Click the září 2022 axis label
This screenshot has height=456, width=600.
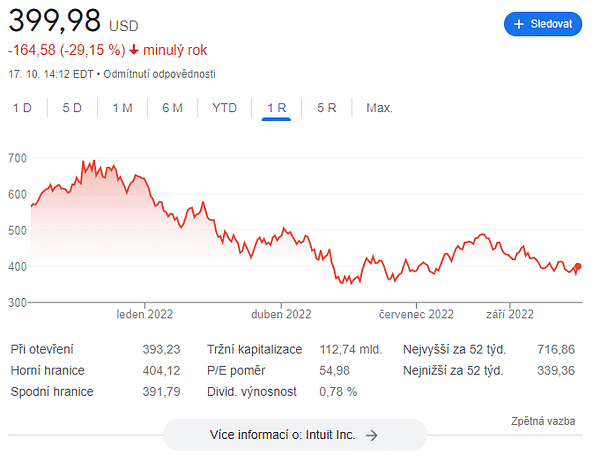510,314
